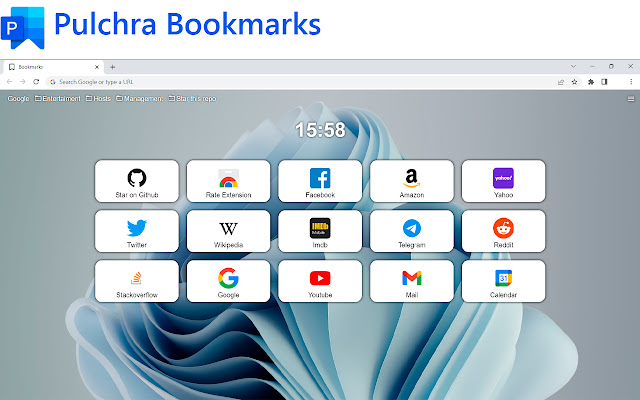Screen dimensions: 640x400
Task: Open the menu icon right of bookmarks bar
Action: [631, 98]
